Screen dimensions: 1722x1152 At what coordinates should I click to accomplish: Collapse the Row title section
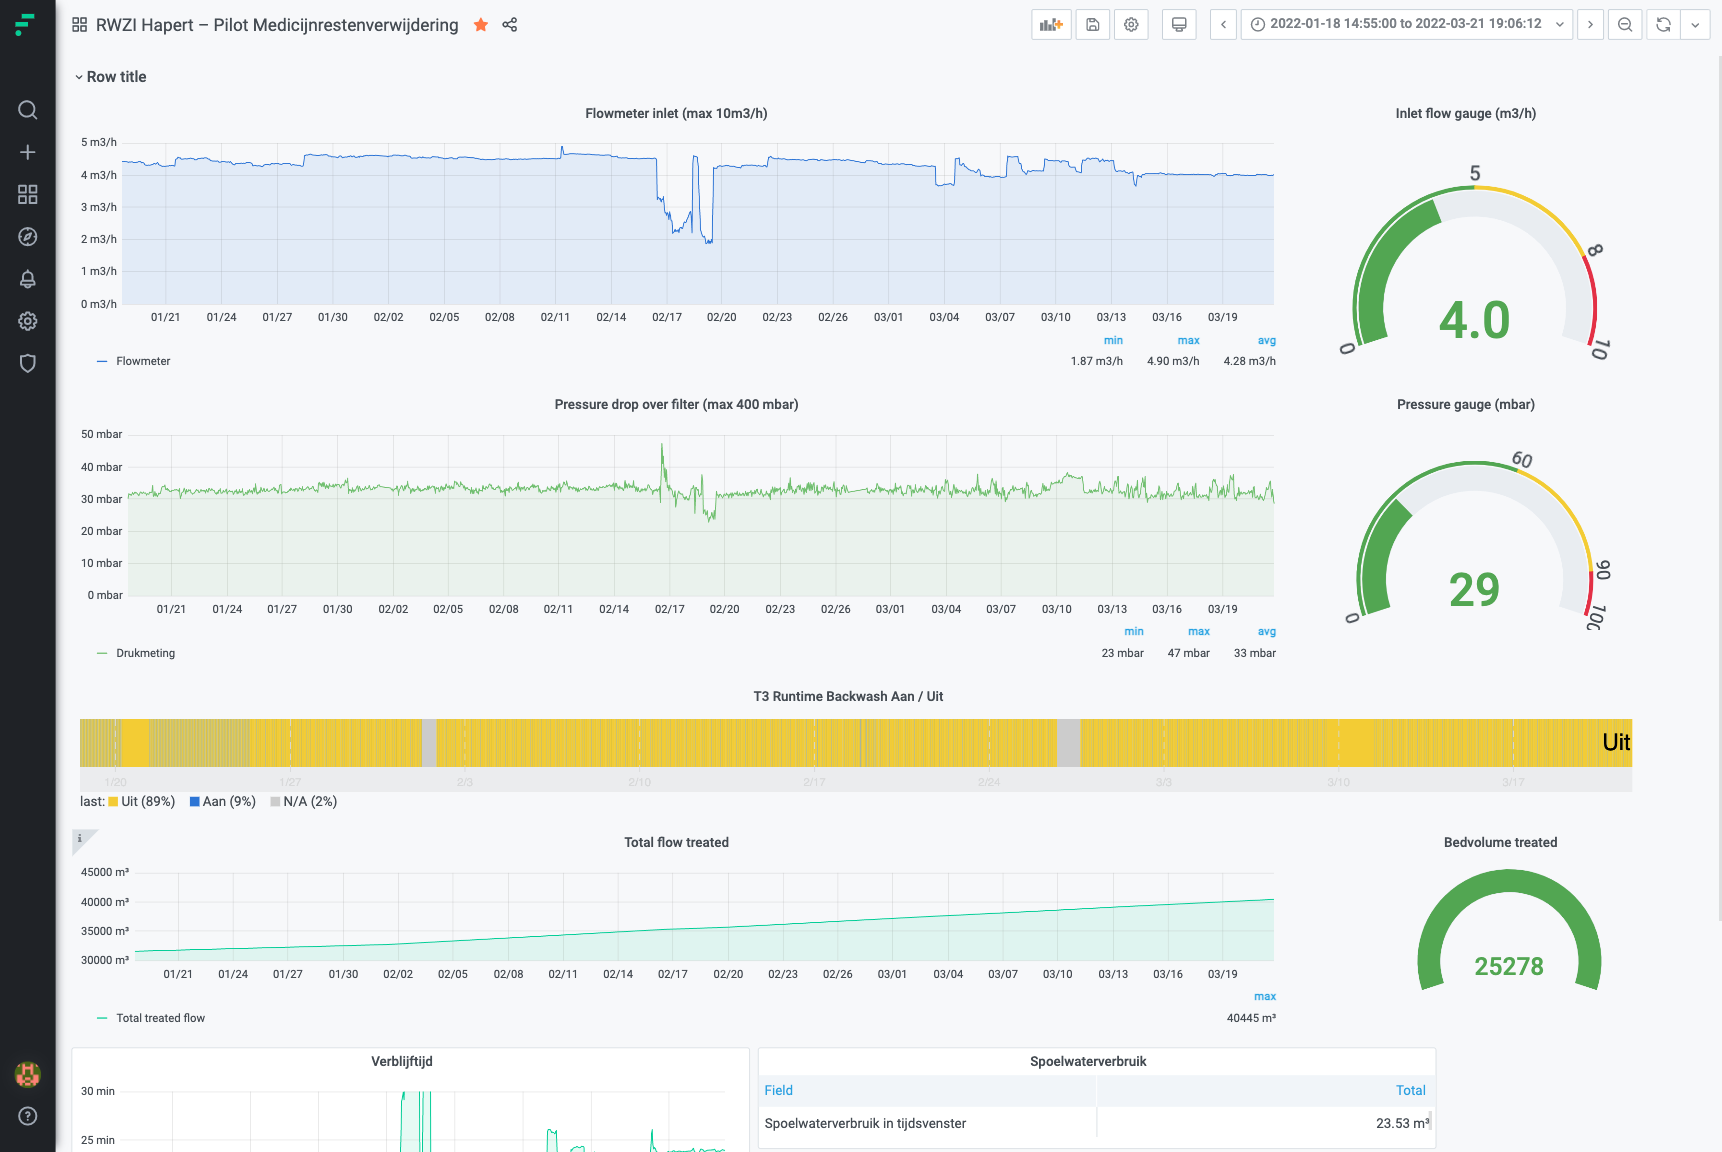(x=111, y=77)
